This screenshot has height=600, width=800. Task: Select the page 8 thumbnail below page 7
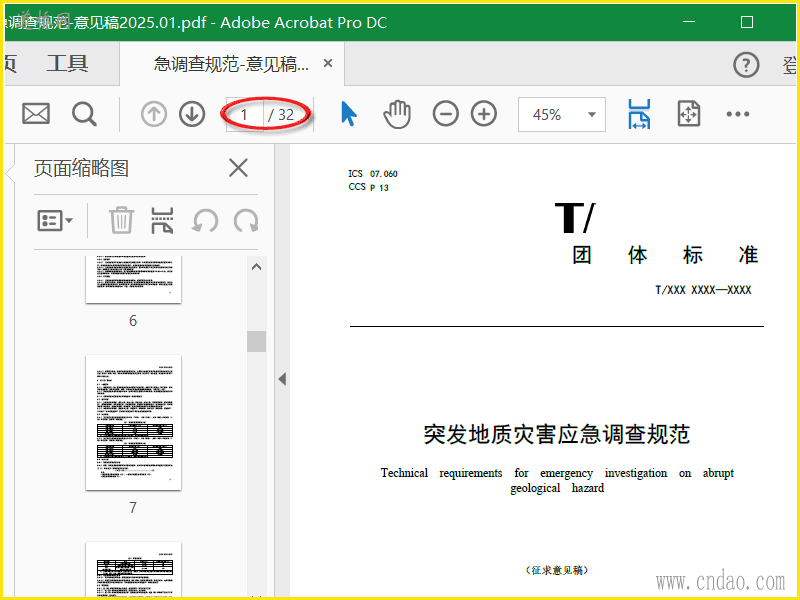tap(133, 569)
